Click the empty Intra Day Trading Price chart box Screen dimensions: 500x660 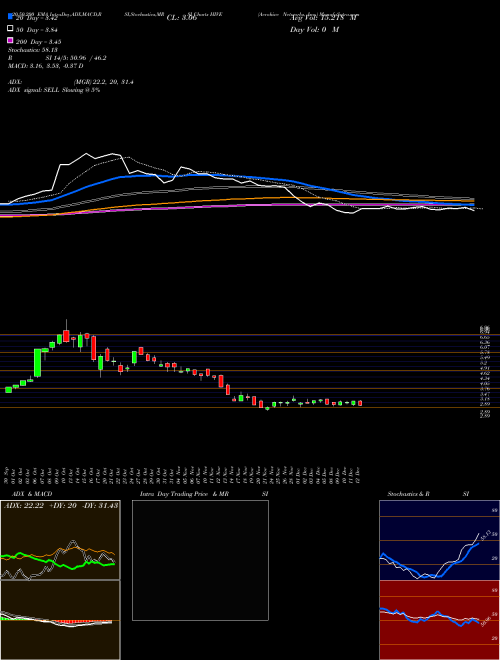[x=200, y=560]
